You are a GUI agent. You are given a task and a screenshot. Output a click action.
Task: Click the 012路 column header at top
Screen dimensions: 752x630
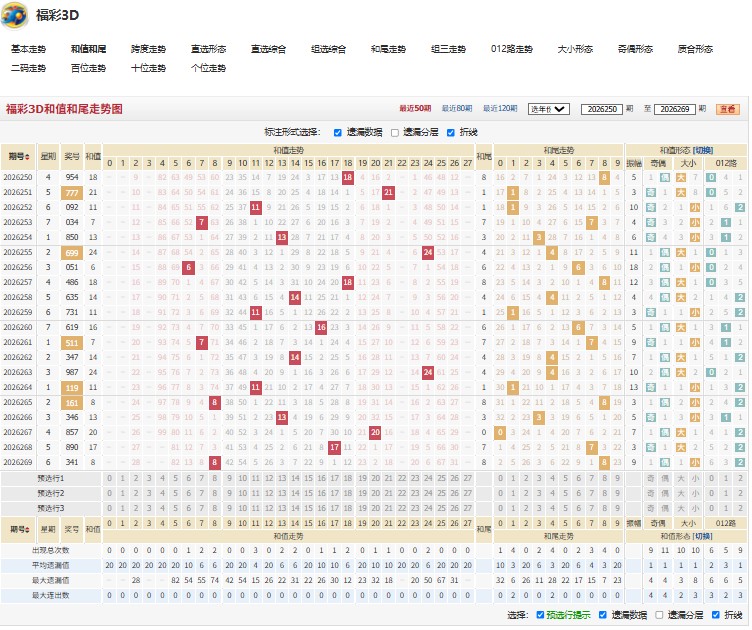pyautogui.click(x=726, y=163)
